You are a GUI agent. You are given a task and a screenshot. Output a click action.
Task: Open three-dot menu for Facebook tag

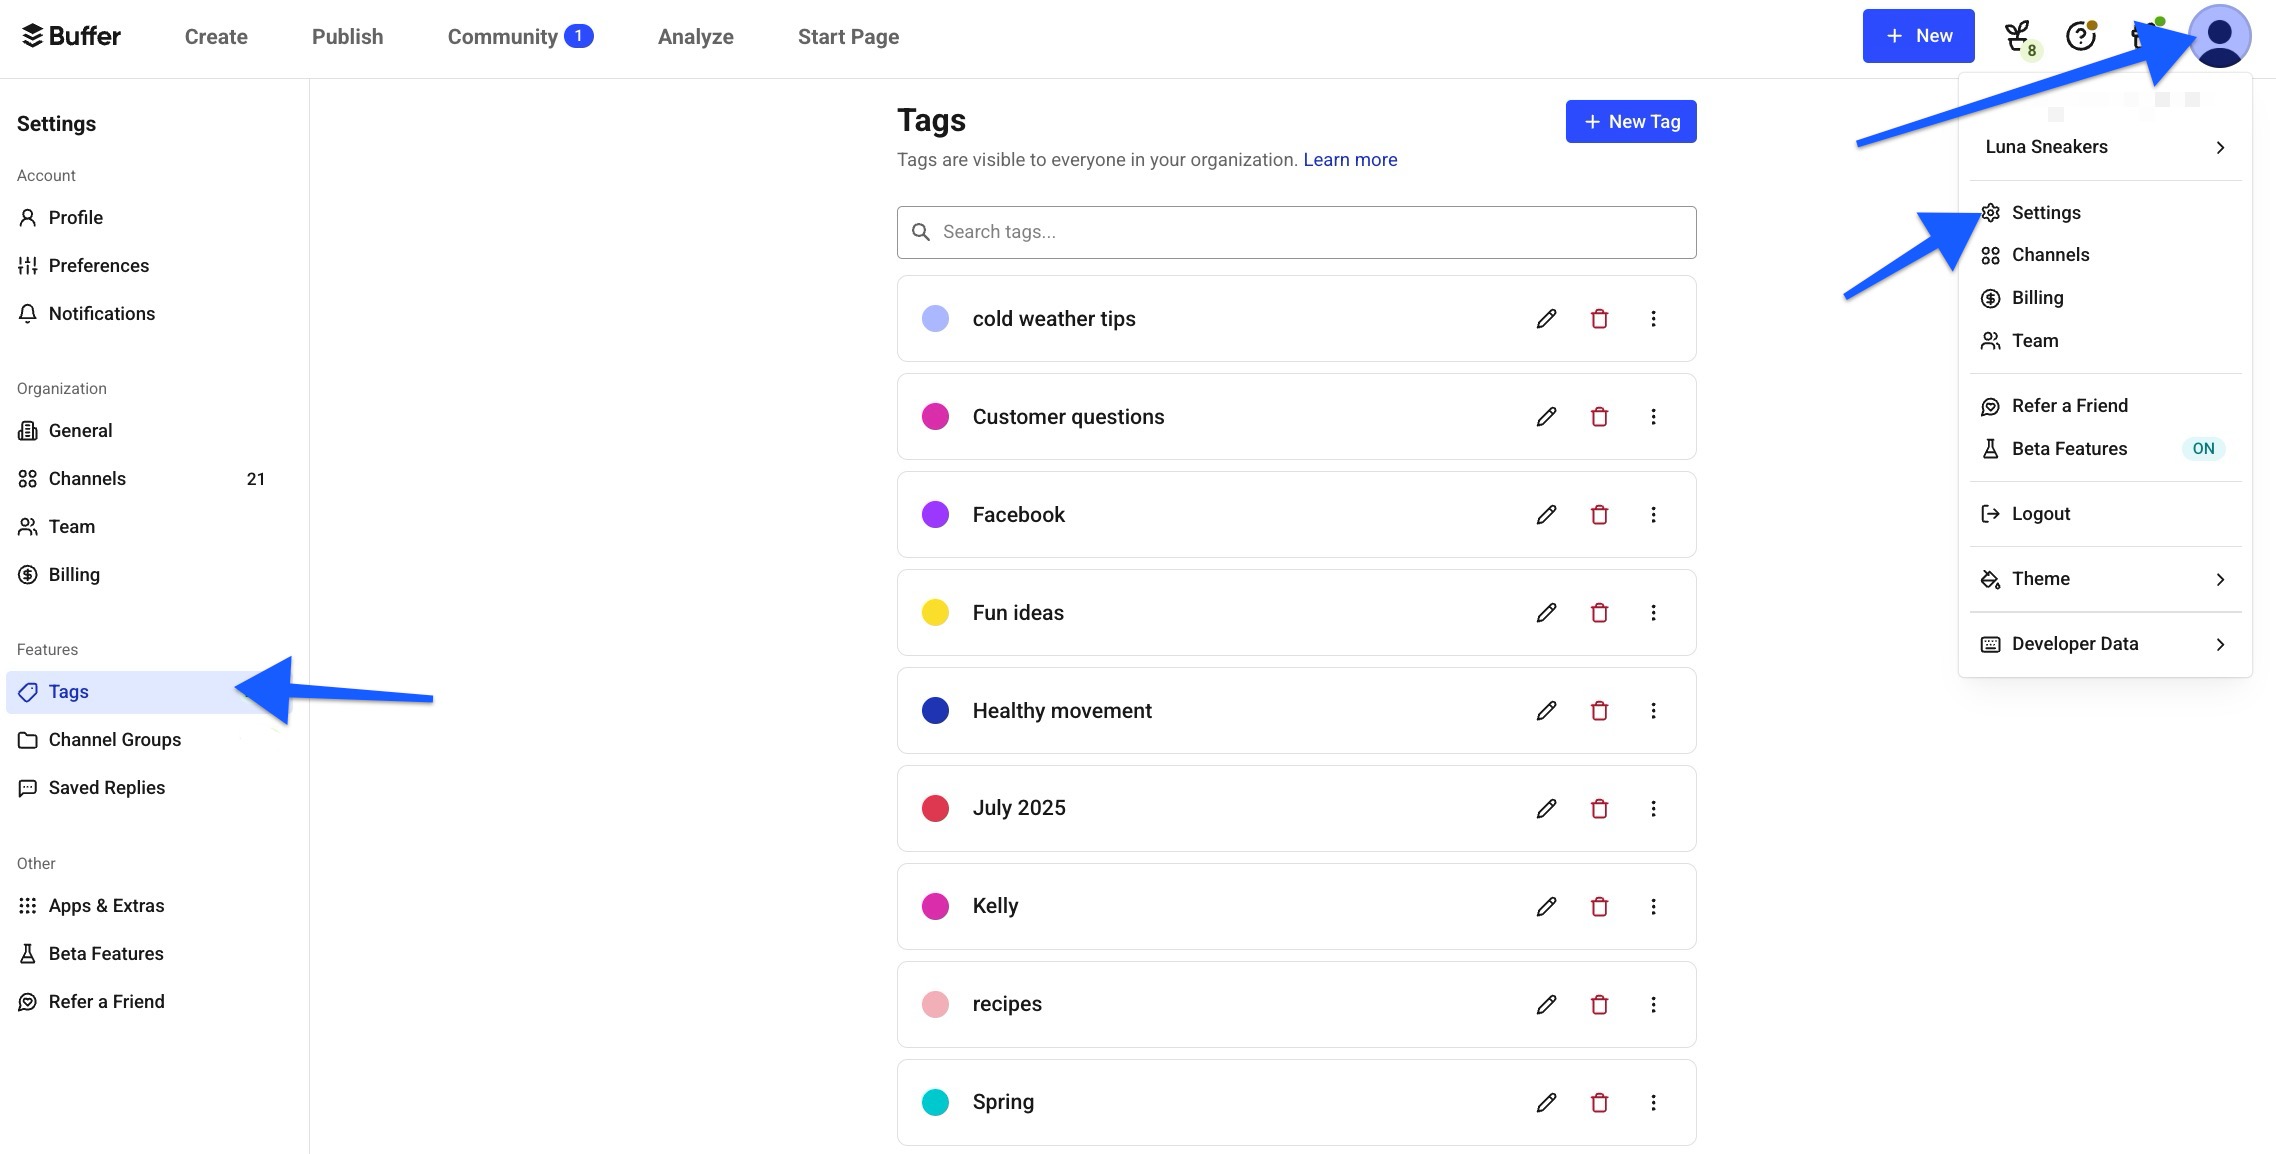[x=1653, y=514]
